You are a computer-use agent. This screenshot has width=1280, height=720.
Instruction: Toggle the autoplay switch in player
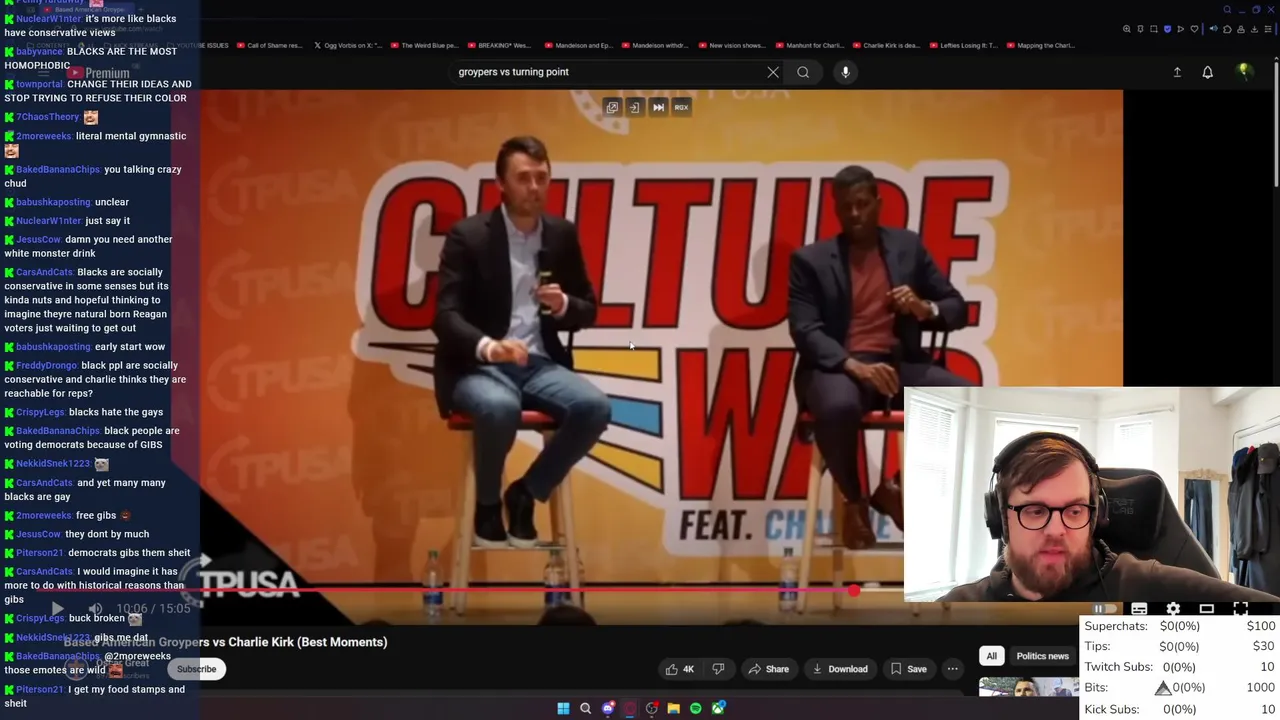1104,609
